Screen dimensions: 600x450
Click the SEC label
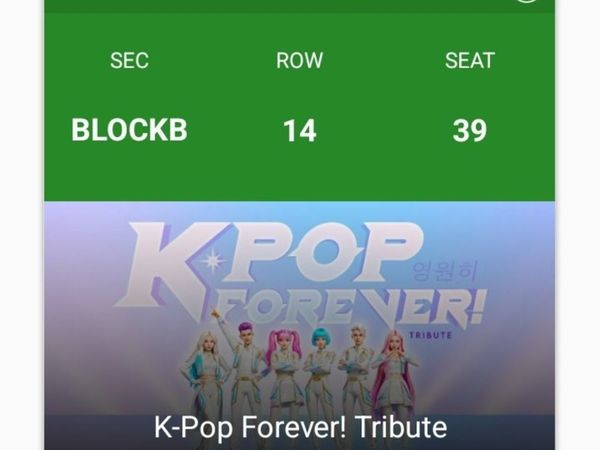coord(129,60)
